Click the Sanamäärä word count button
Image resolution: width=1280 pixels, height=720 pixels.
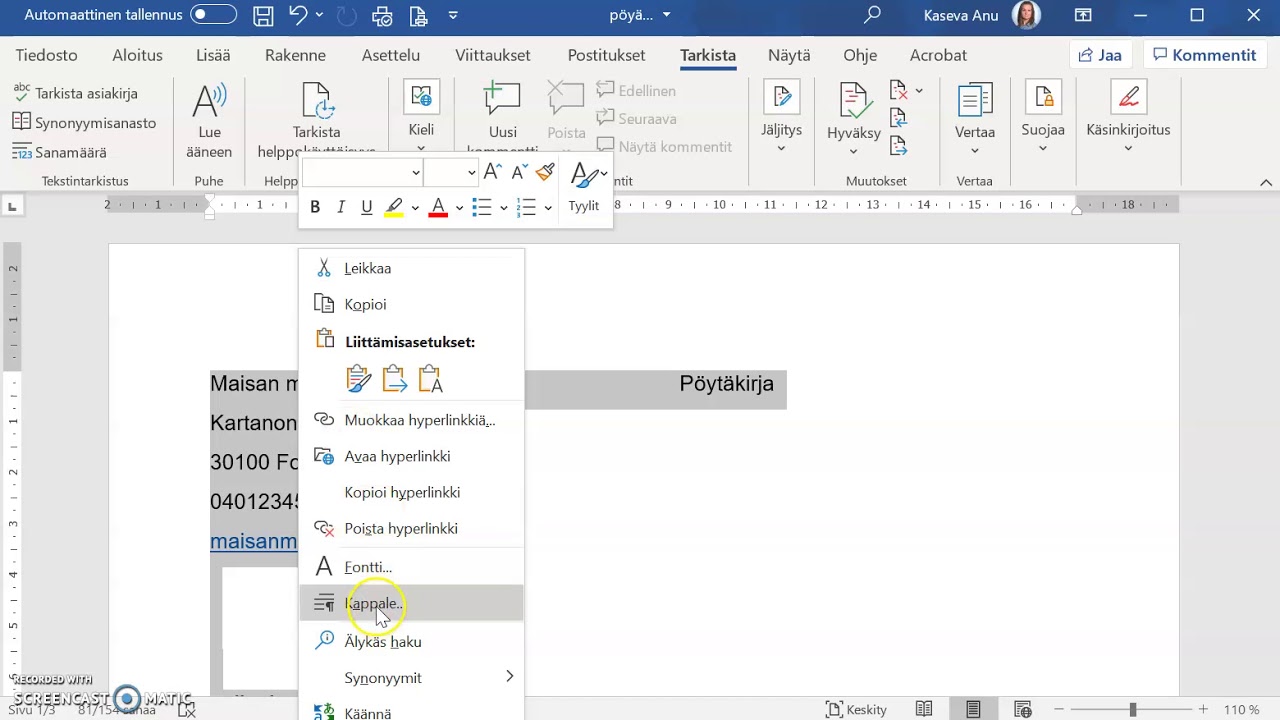59,153
